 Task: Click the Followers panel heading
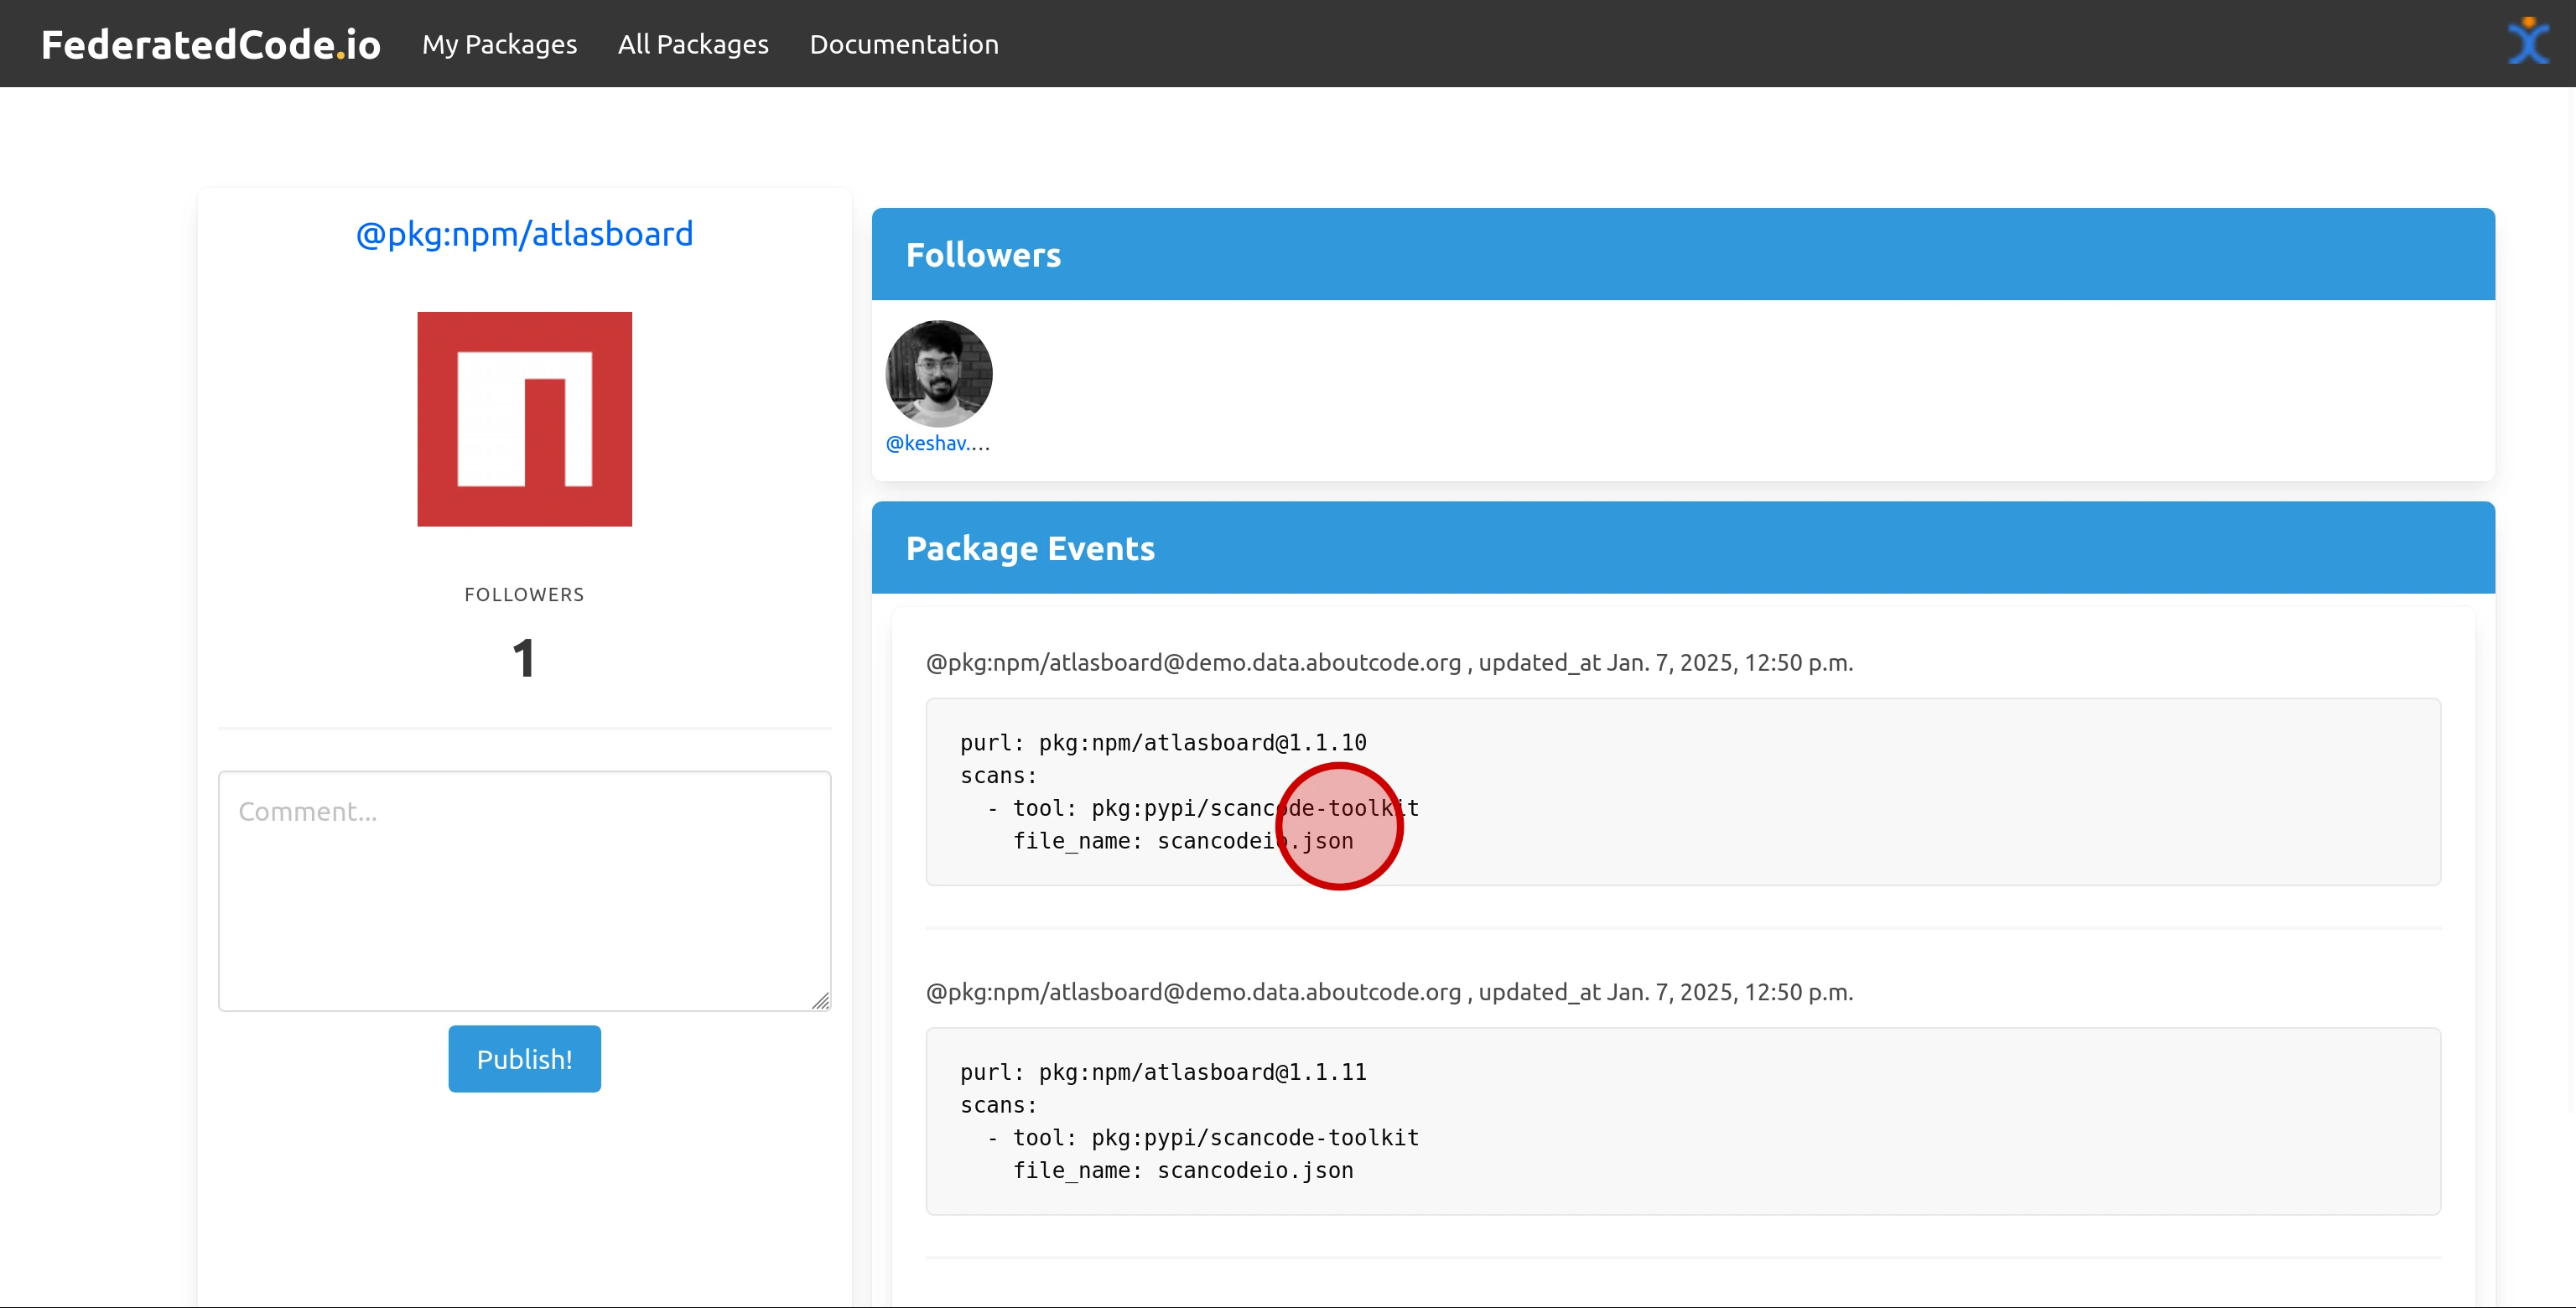[984, 255]
